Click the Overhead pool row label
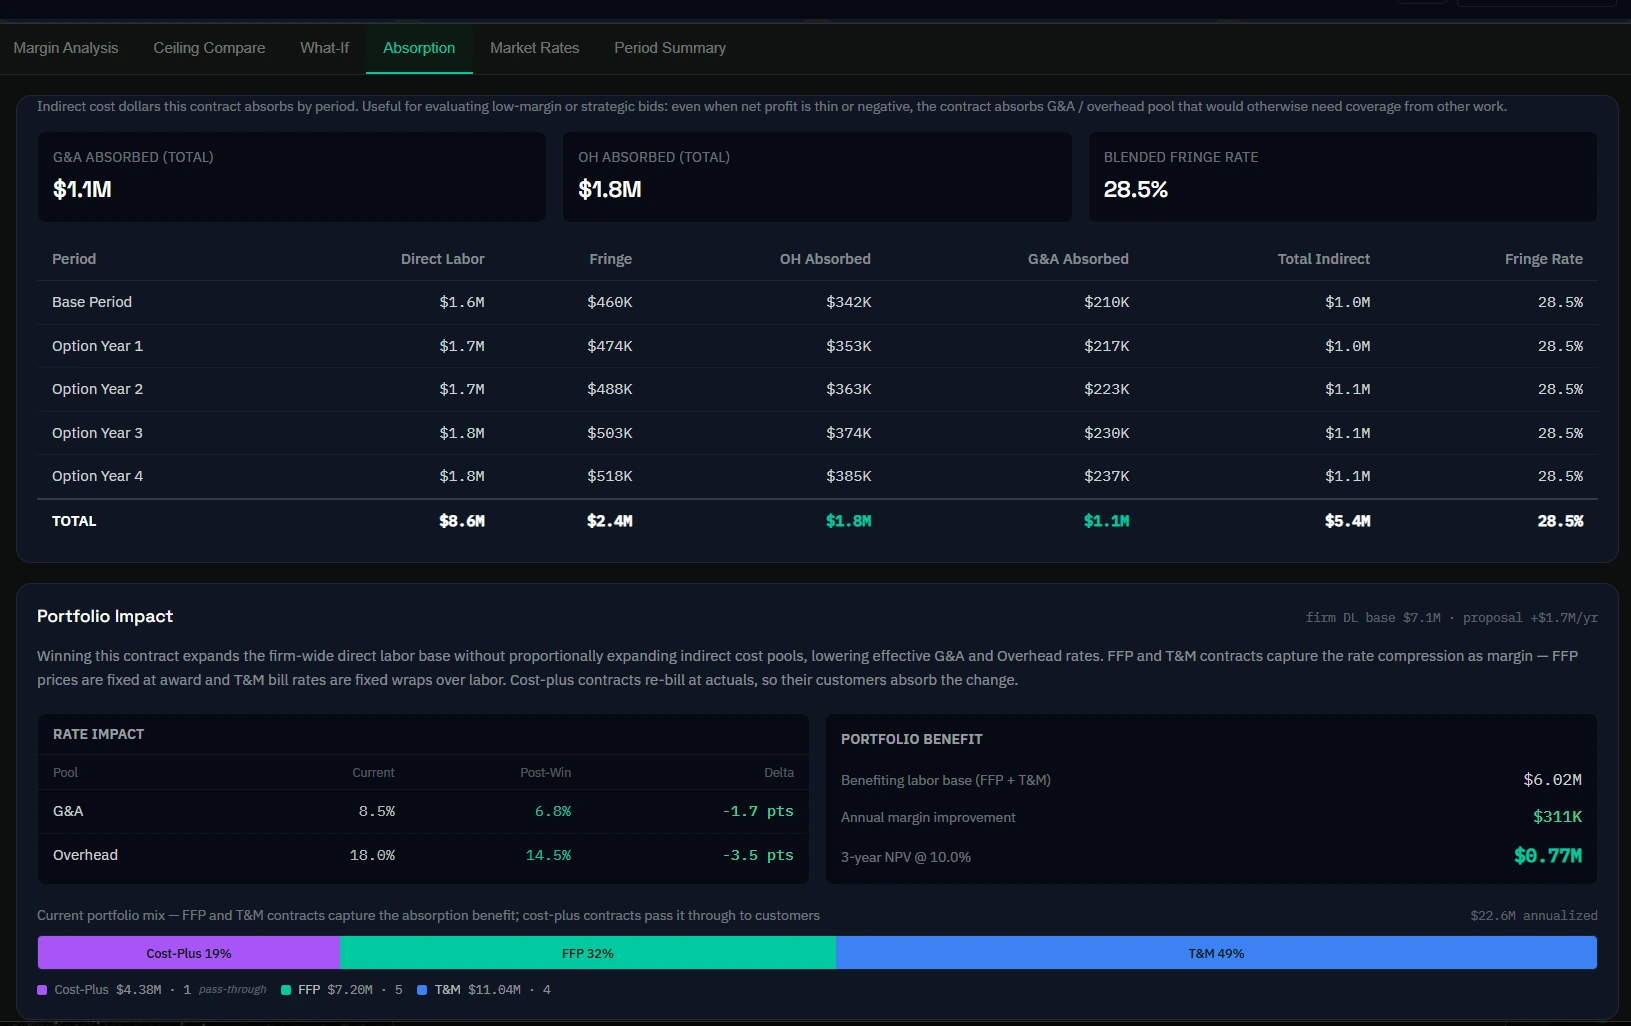The image size is (1631, 1026). point(85,855)
